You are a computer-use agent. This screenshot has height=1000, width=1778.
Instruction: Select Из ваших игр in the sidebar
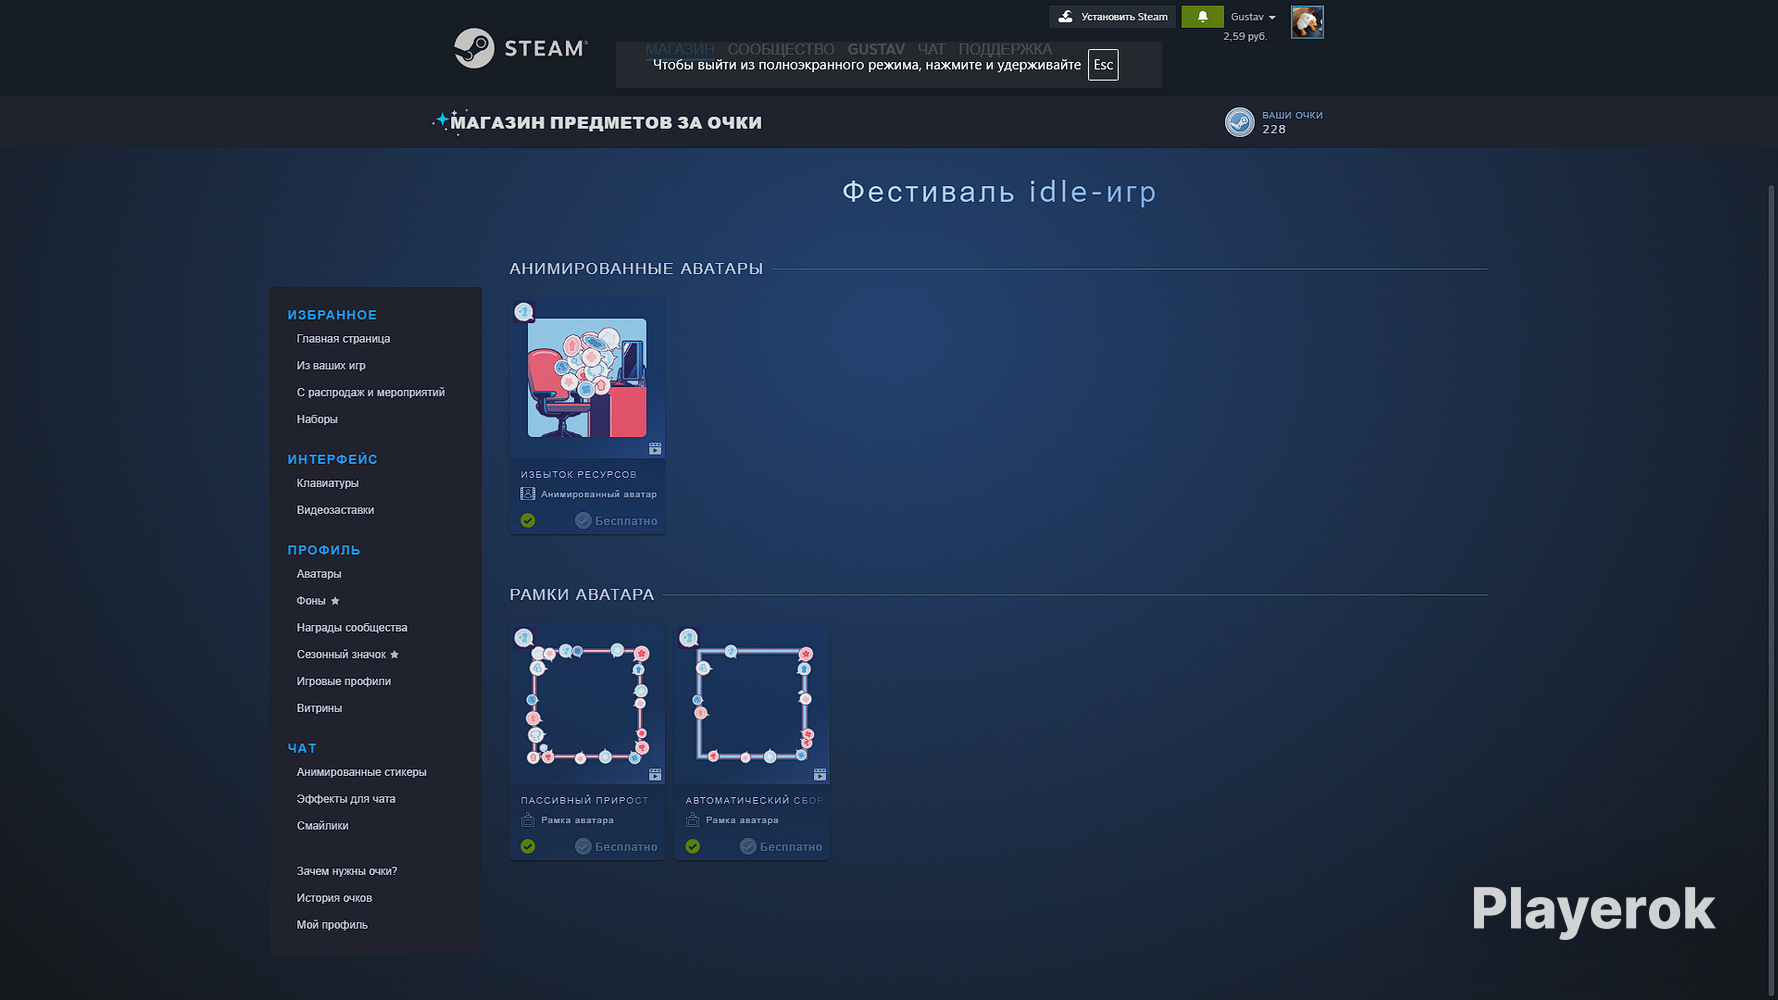[331, 366]
